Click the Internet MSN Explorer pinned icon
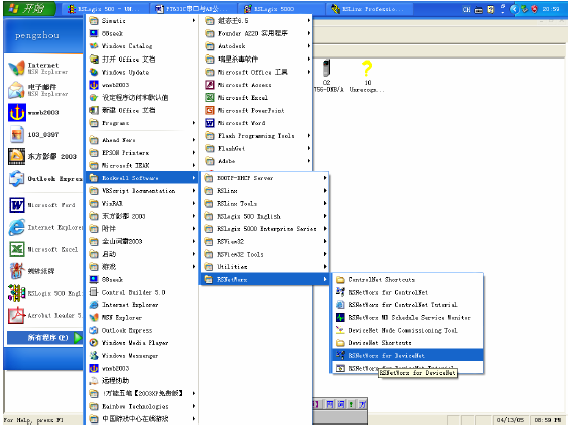 (x=16, y=68)
